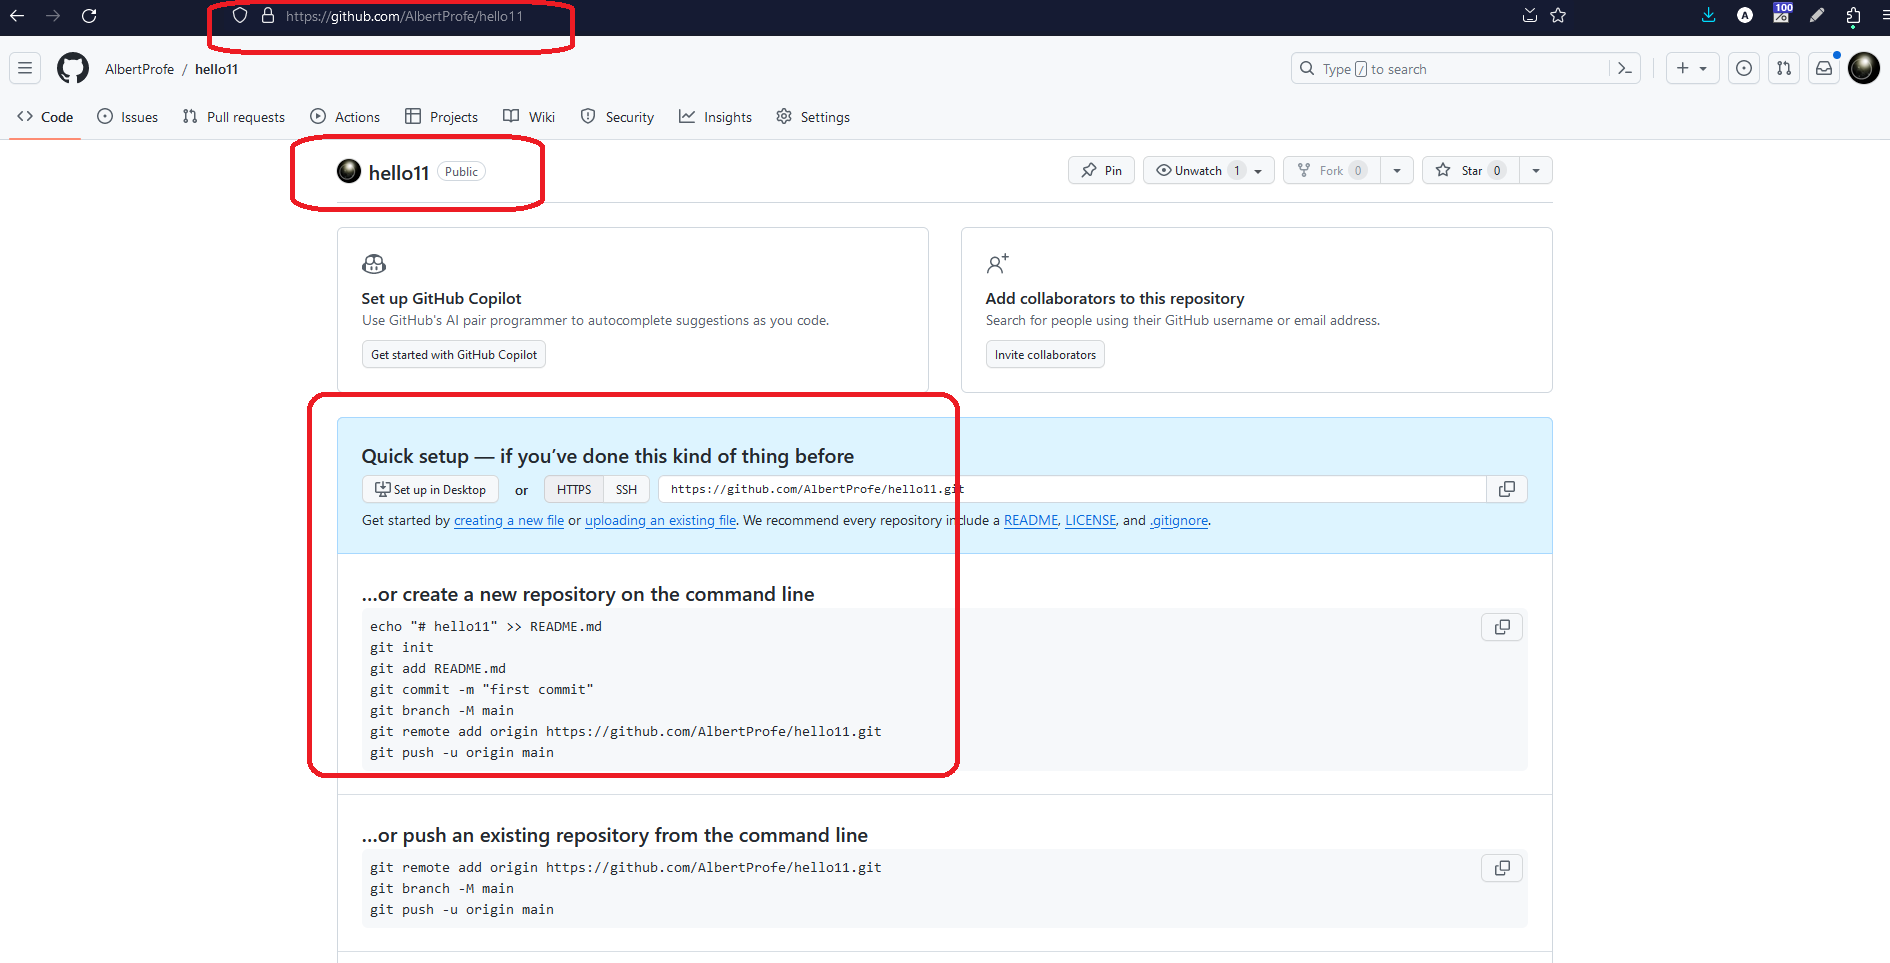Click Set up in Desktop button
The width and height of the screenshot is (1890, 963).
click(x=430, y=489)
